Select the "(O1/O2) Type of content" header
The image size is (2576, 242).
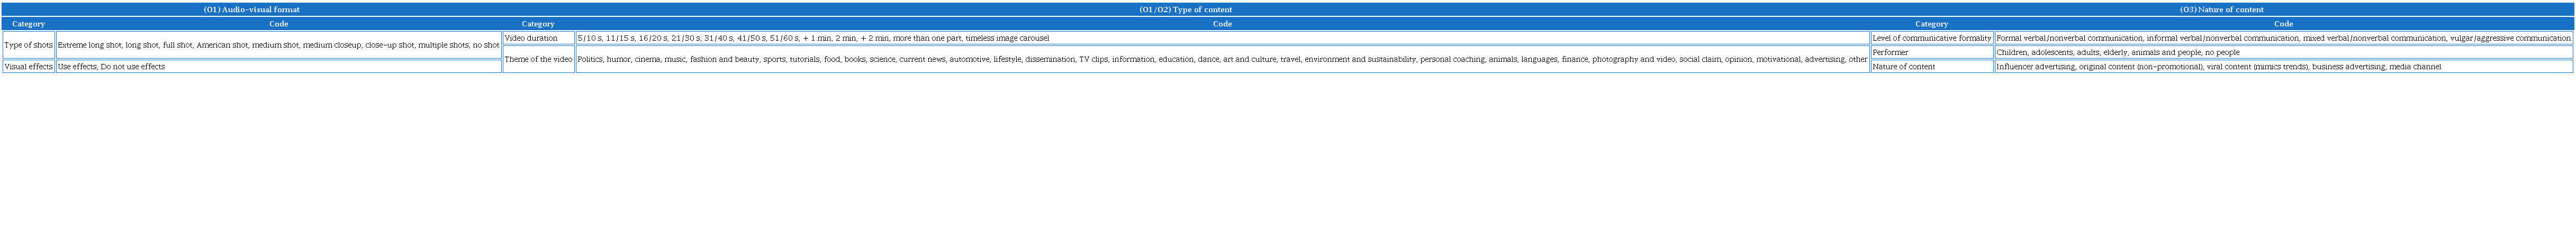pyautogui.click(x=1185, y=10)
